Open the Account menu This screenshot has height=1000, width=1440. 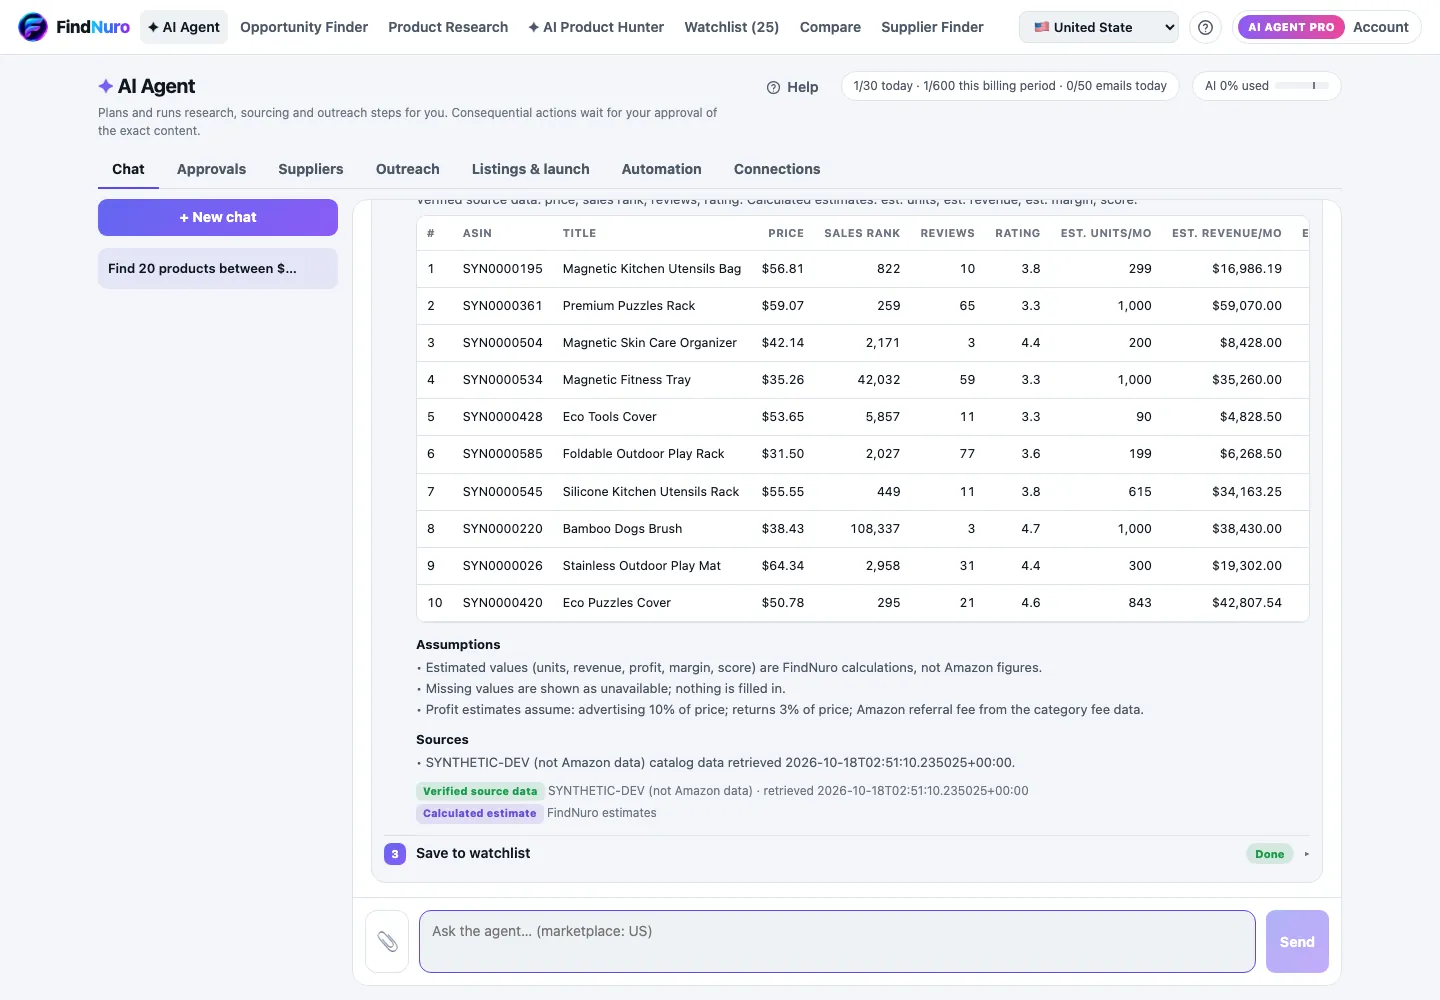coord(1380,27)
